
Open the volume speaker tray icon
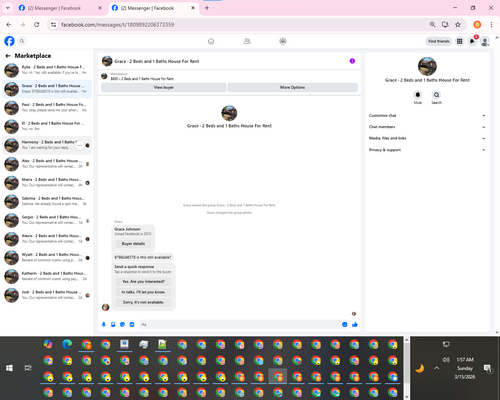pyautogui.click(x=446, y=360)
